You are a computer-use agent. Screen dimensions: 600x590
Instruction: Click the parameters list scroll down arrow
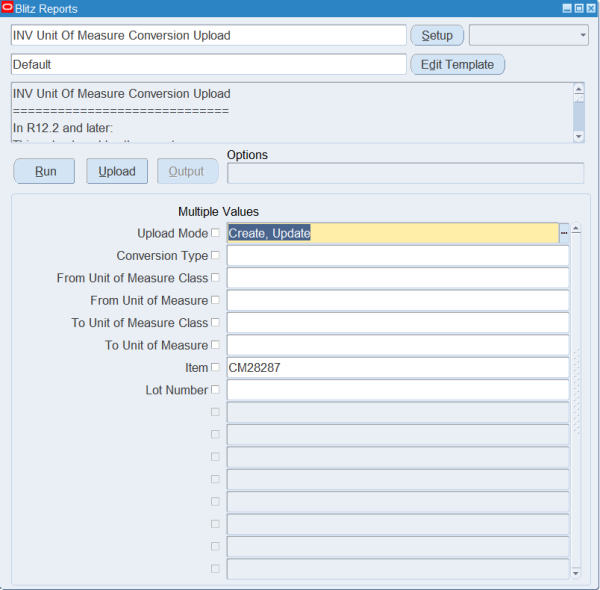(576, 573)
